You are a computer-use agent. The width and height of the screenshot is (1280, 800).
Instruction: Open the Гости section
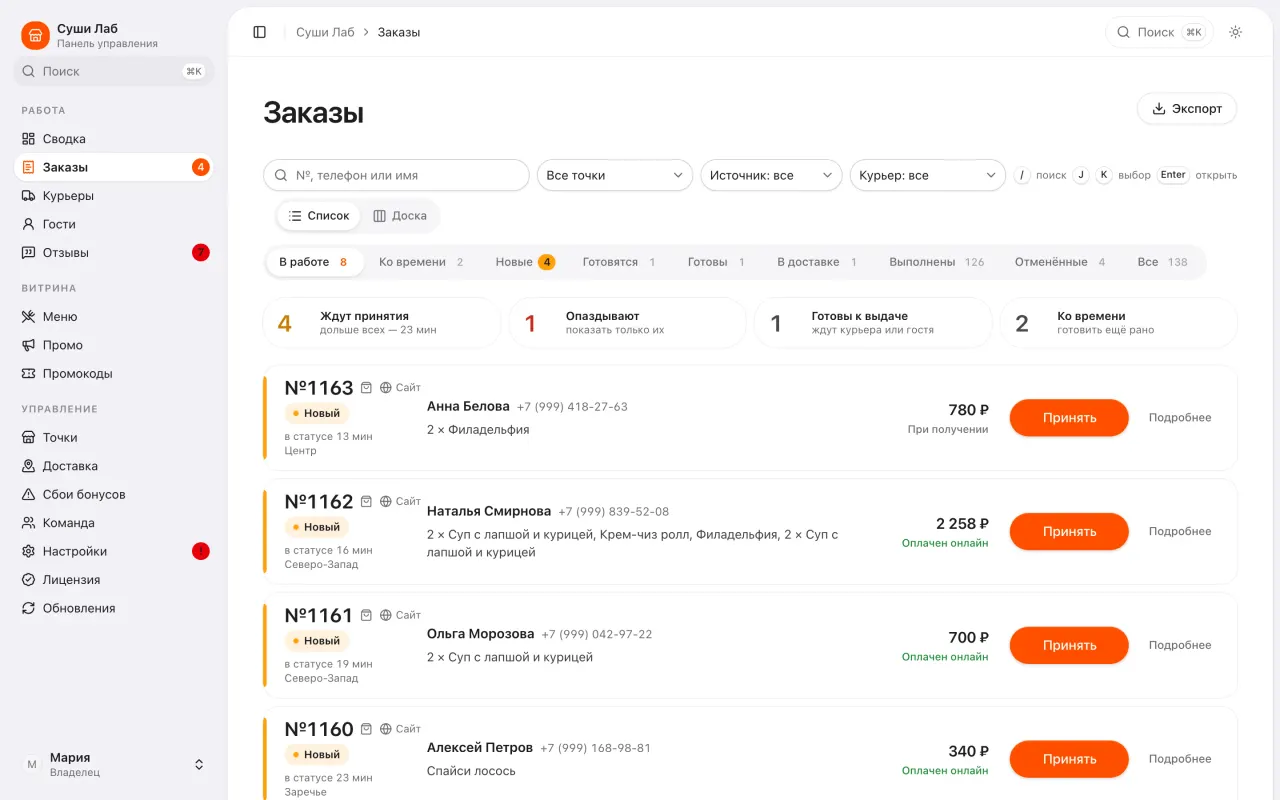click(114, 224)
